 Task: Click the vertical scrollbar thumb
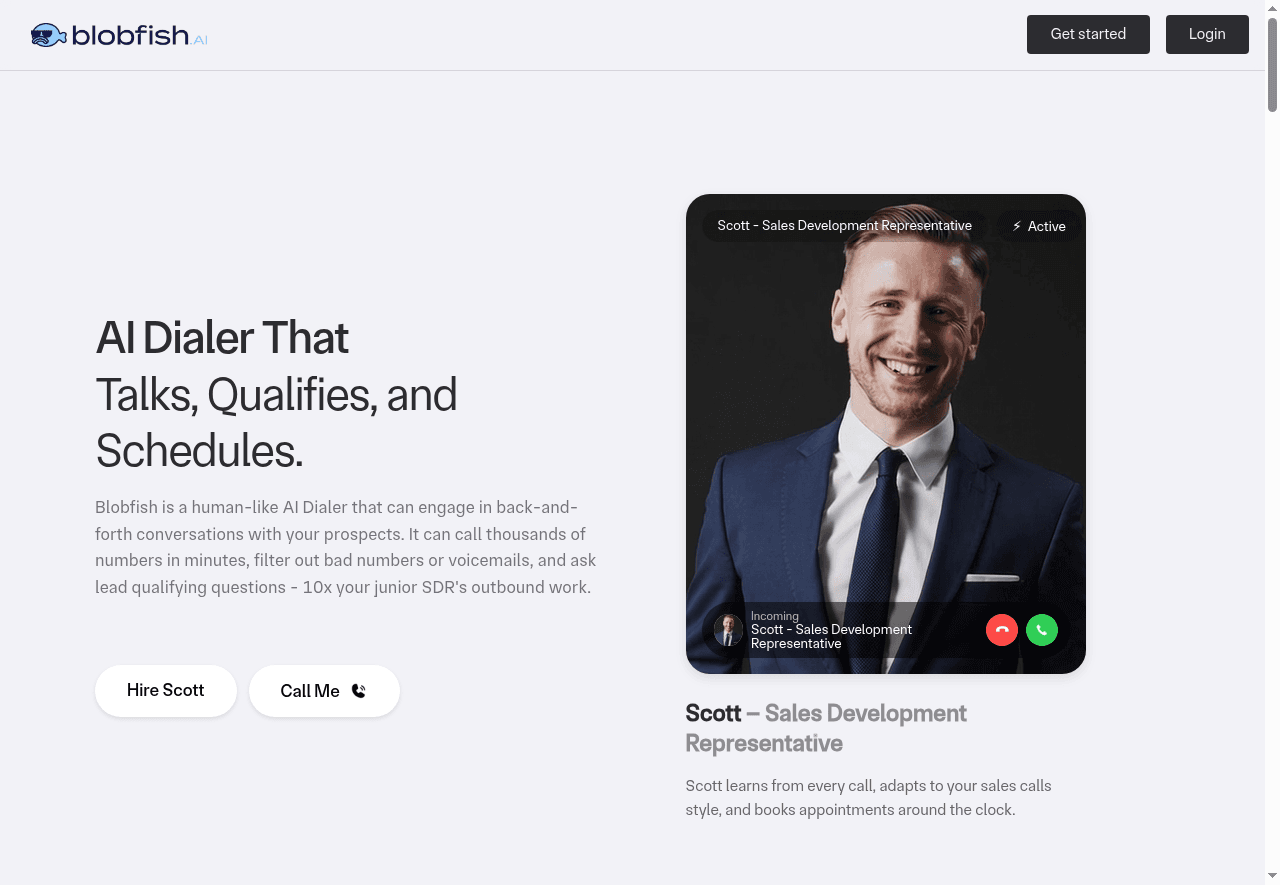pyautogui.click(x=1272, y=64)
